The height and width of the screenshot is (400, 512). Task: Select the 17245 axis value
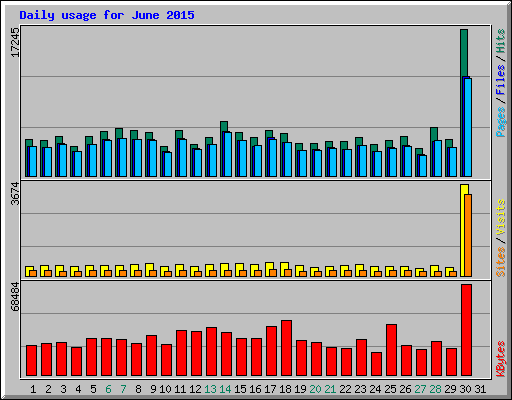pos(15,42)
